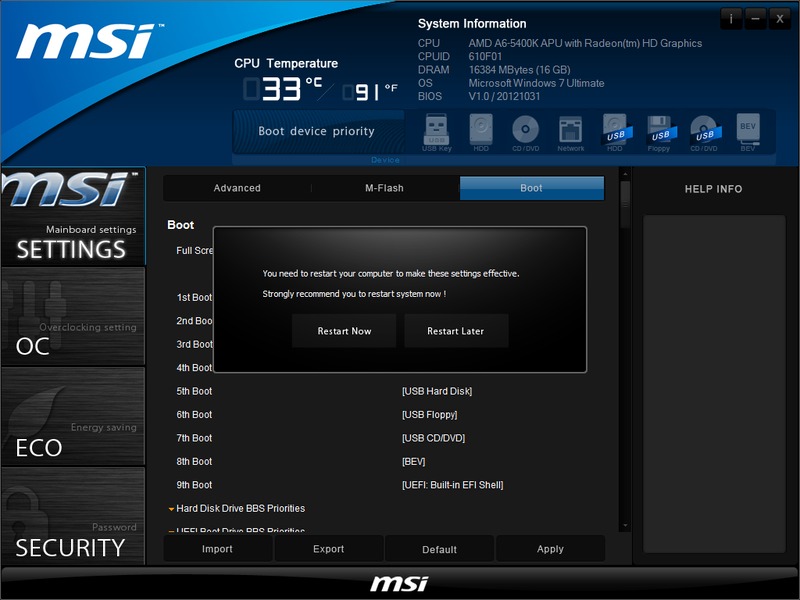Open the SECURITY password section
Screen dimensions: 800x600
73,517
